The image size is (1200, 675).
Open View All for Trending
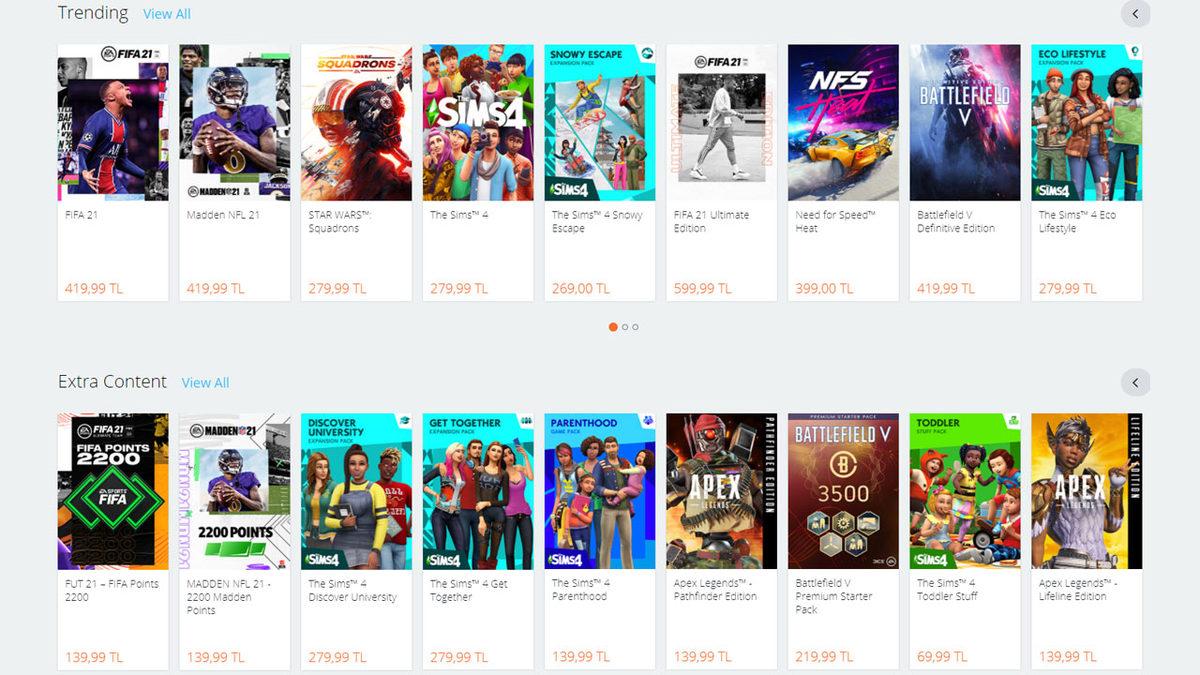pos(167,14)
